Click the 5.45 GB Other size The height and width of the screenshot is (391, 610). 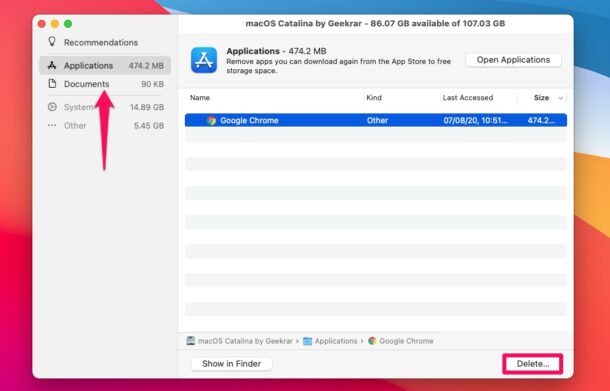point(149,126)
